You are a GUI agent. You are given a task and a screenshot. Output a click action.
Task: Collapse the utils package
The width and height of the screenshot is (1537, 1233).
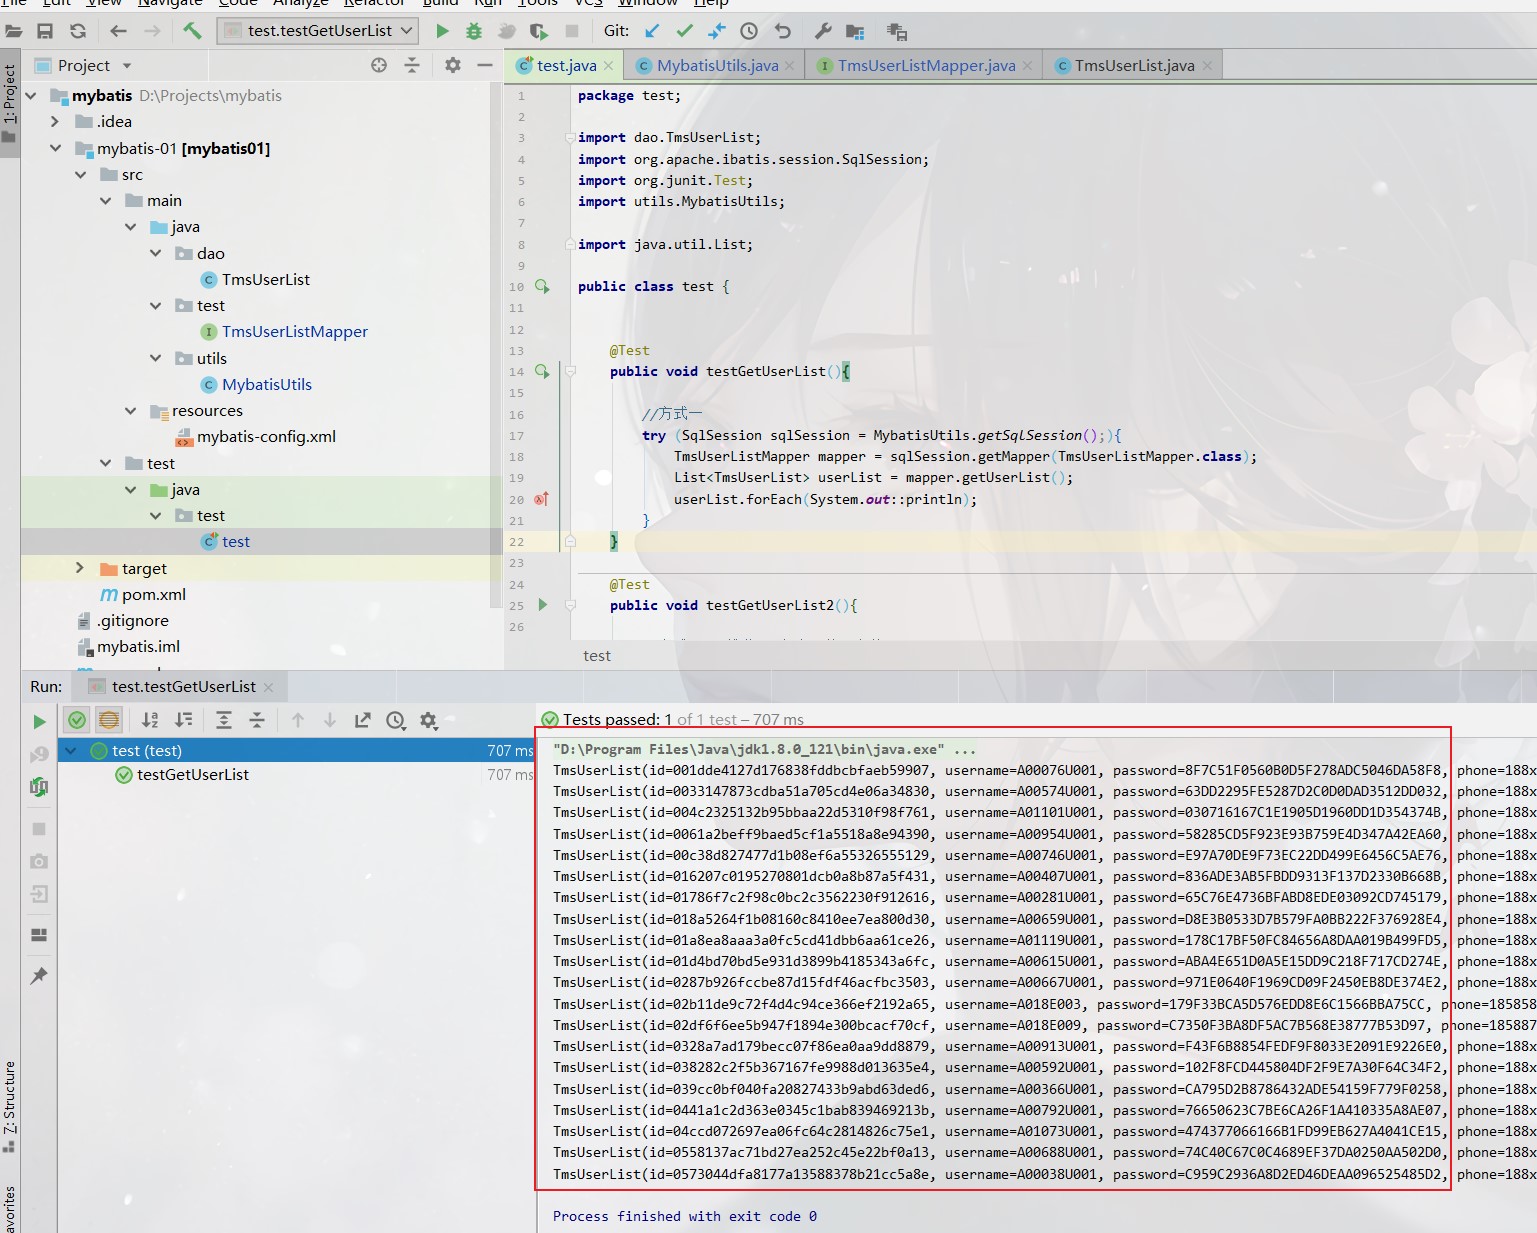155,358
